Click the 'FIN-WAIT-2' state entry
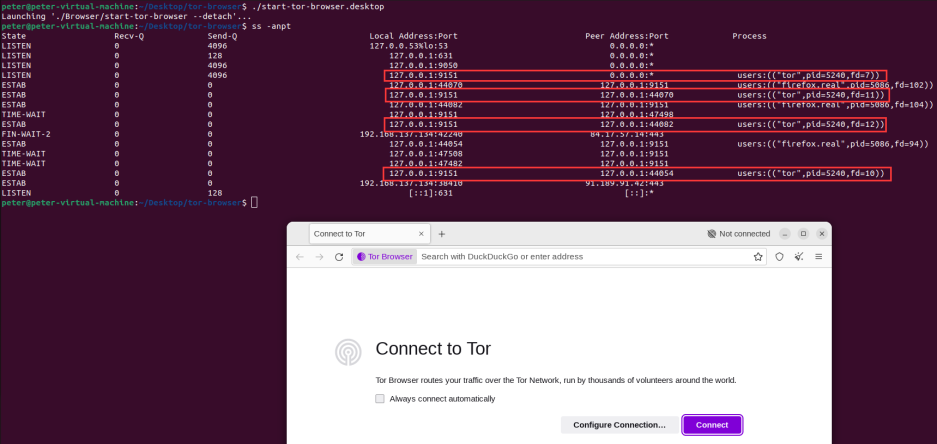 click(x=26, y=134)
